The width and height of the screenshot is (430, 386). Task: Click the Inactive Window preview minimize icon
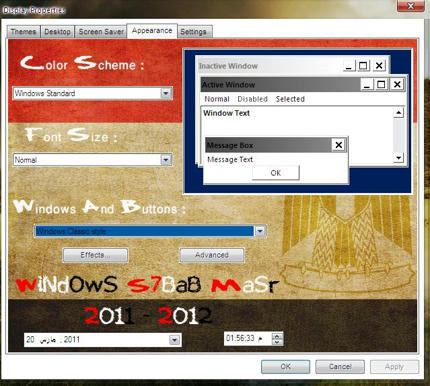click(x=348, y=66)
